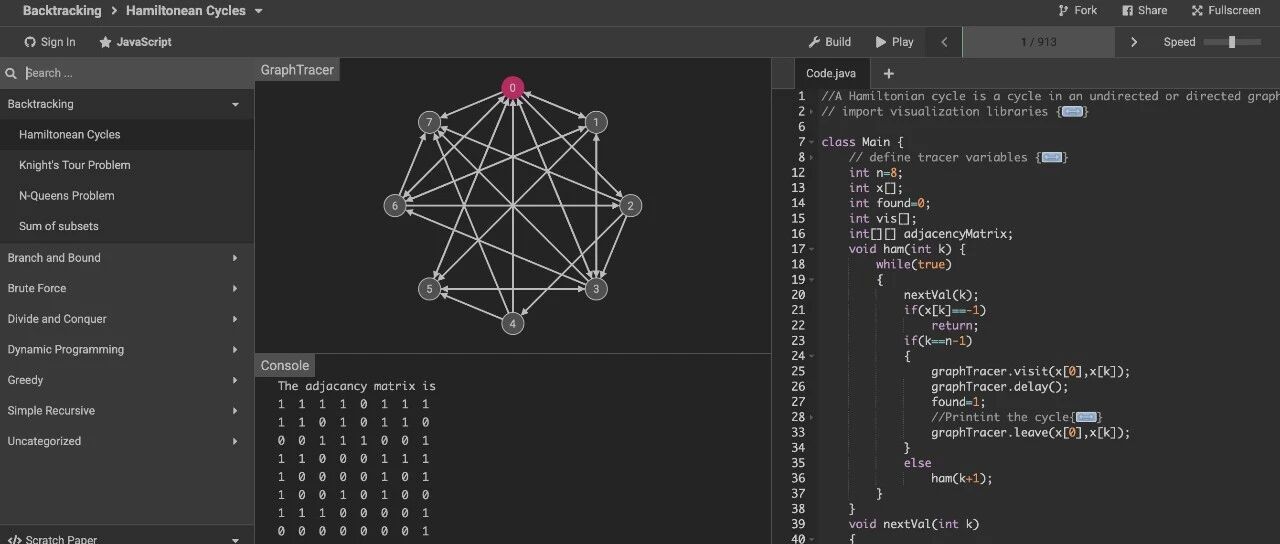Expand the Divide and Conquer category
The image size is (1280, 544).
click(x=127, y=319)
